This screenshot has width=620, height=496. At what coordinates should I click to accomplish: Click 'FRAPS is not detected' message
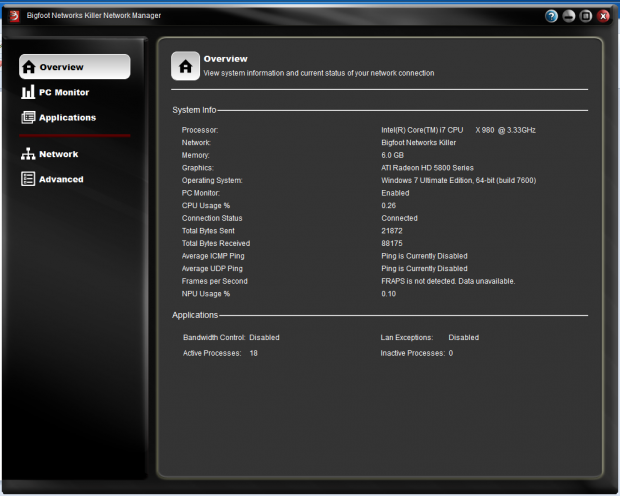click(x=448, y=281)
